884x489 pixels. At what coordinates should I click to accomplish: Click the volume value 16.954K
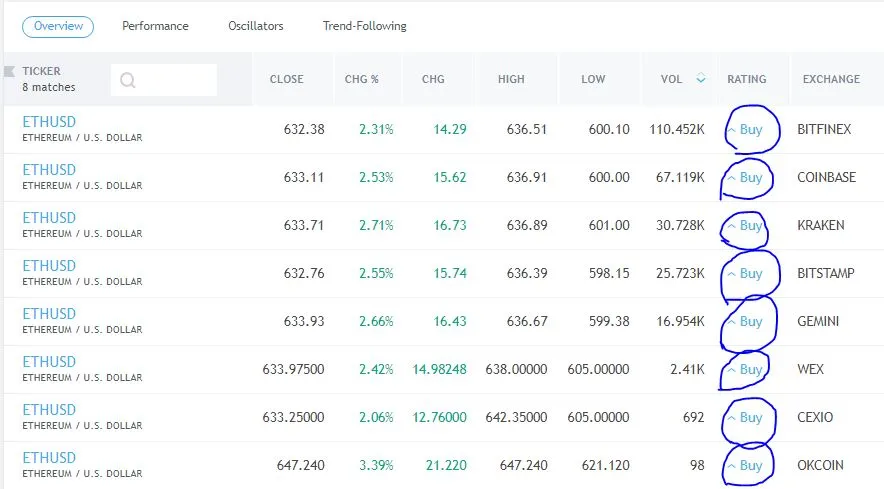point(680,321)
